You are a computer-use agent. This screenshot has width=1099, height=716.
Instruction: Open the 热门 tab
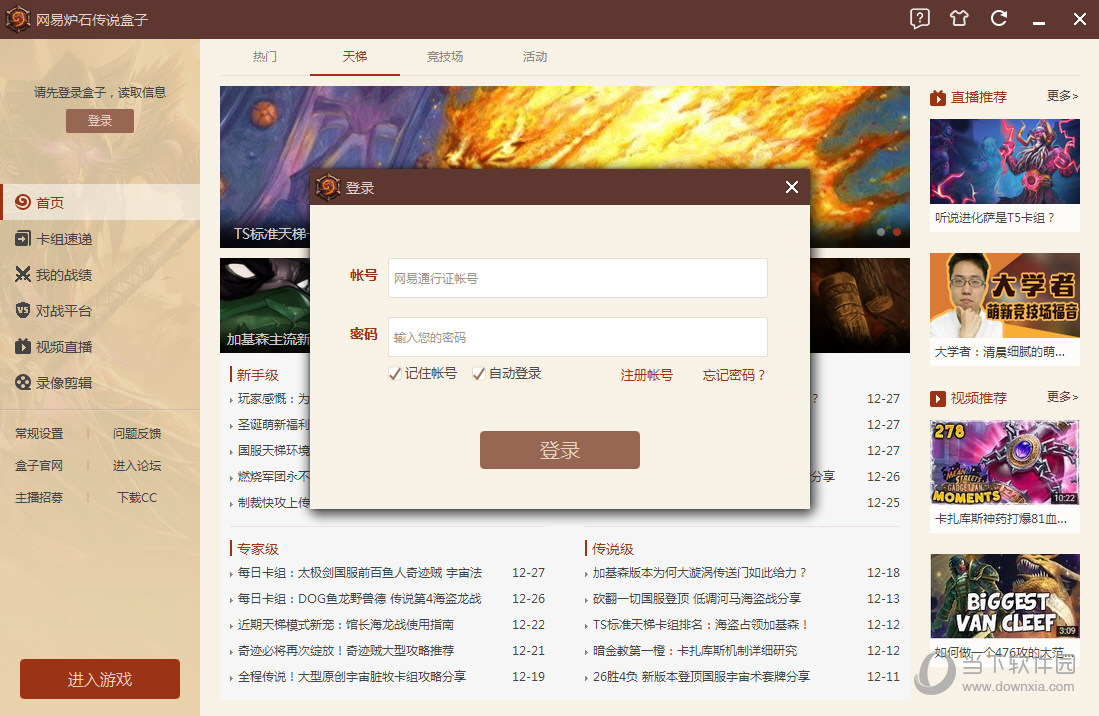tap(264, 57)
